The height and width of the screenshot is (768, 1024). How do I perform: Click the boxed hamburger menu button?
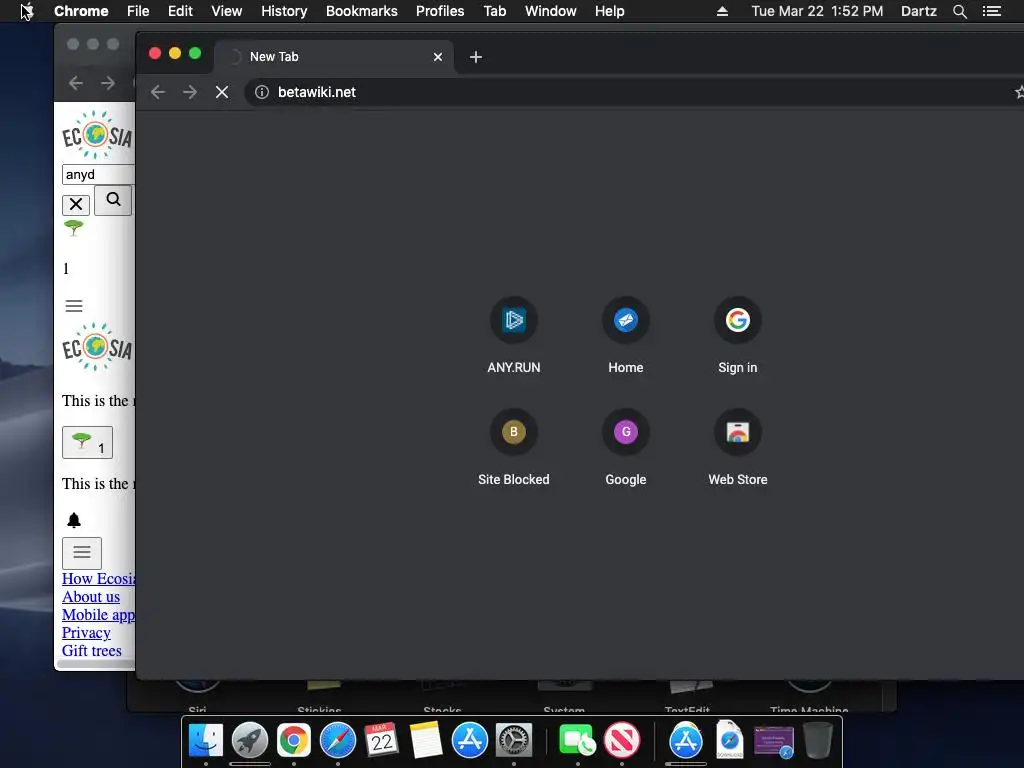(x=82, y=552)
